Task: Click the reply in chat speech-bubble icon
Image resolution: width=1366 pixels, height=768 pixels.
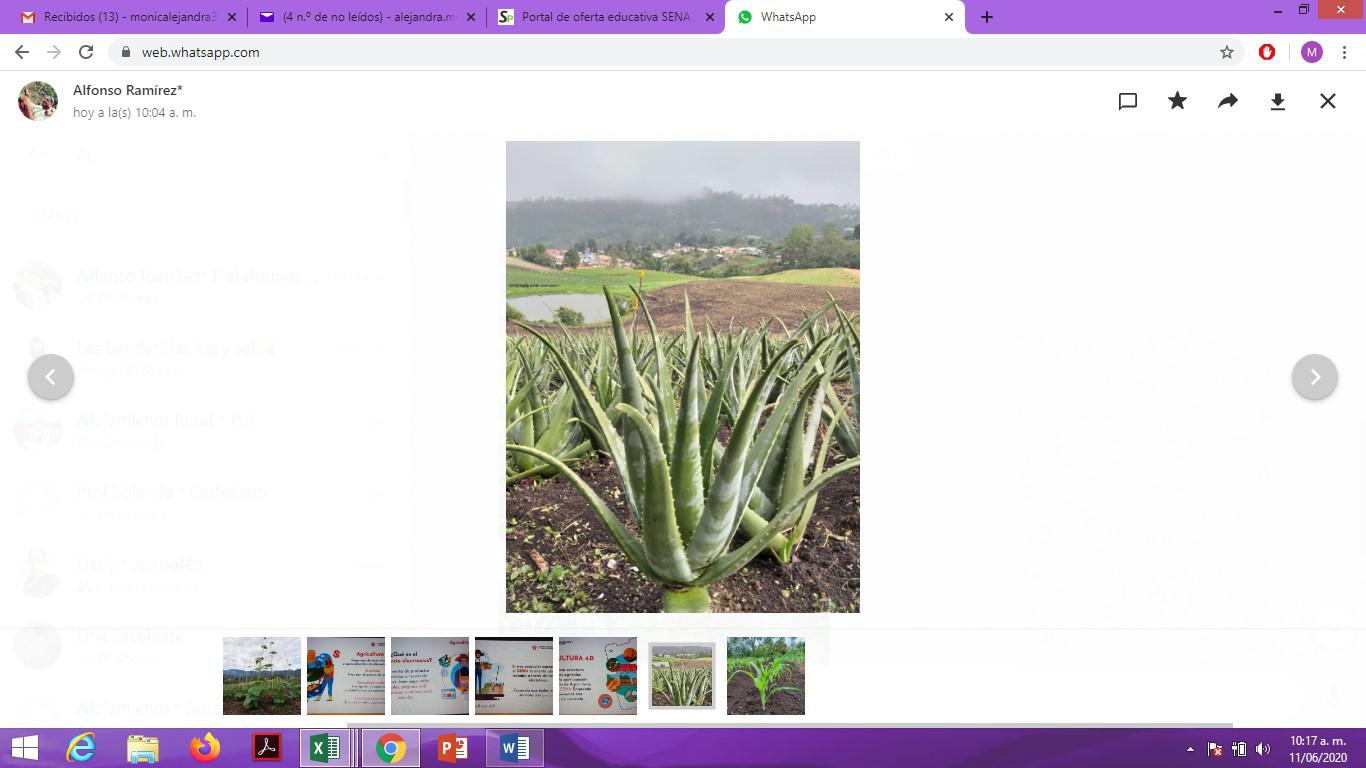Action: (x=1128, y=101)
